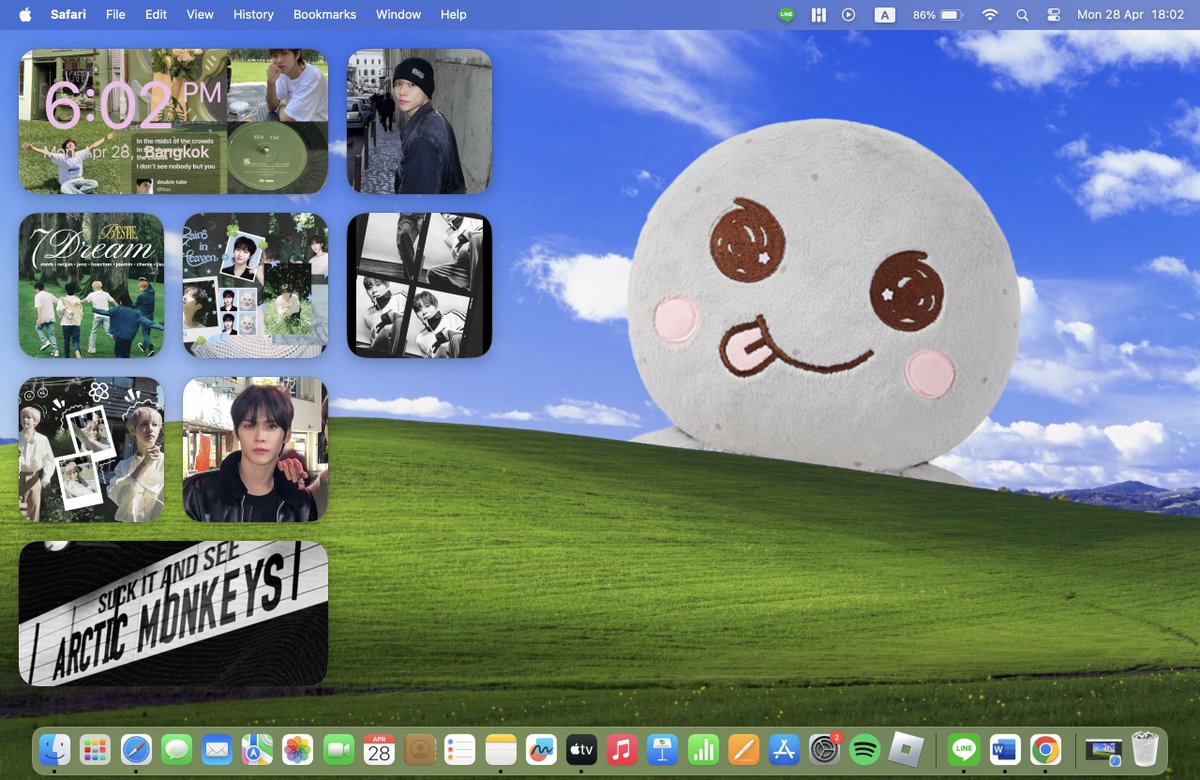Open System Settings with badge 2

[x=825, y=749]
